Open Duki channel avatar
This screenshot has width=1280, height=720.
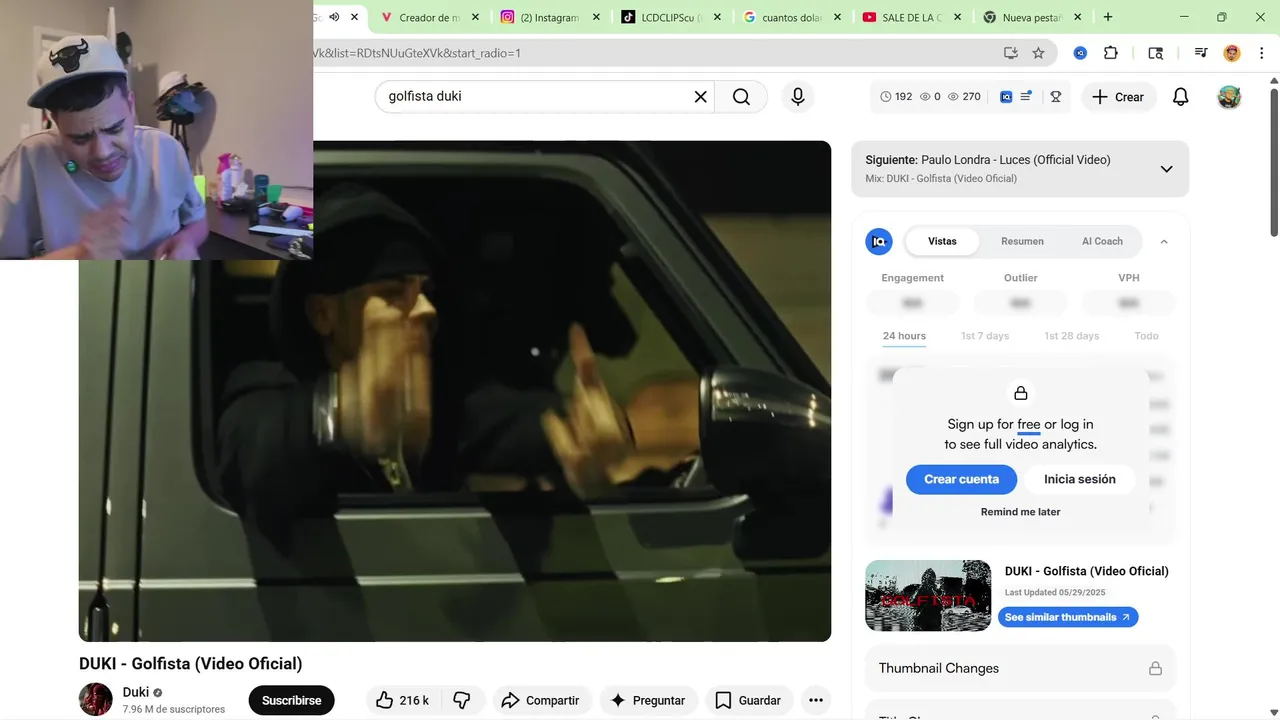click(96, 699)
